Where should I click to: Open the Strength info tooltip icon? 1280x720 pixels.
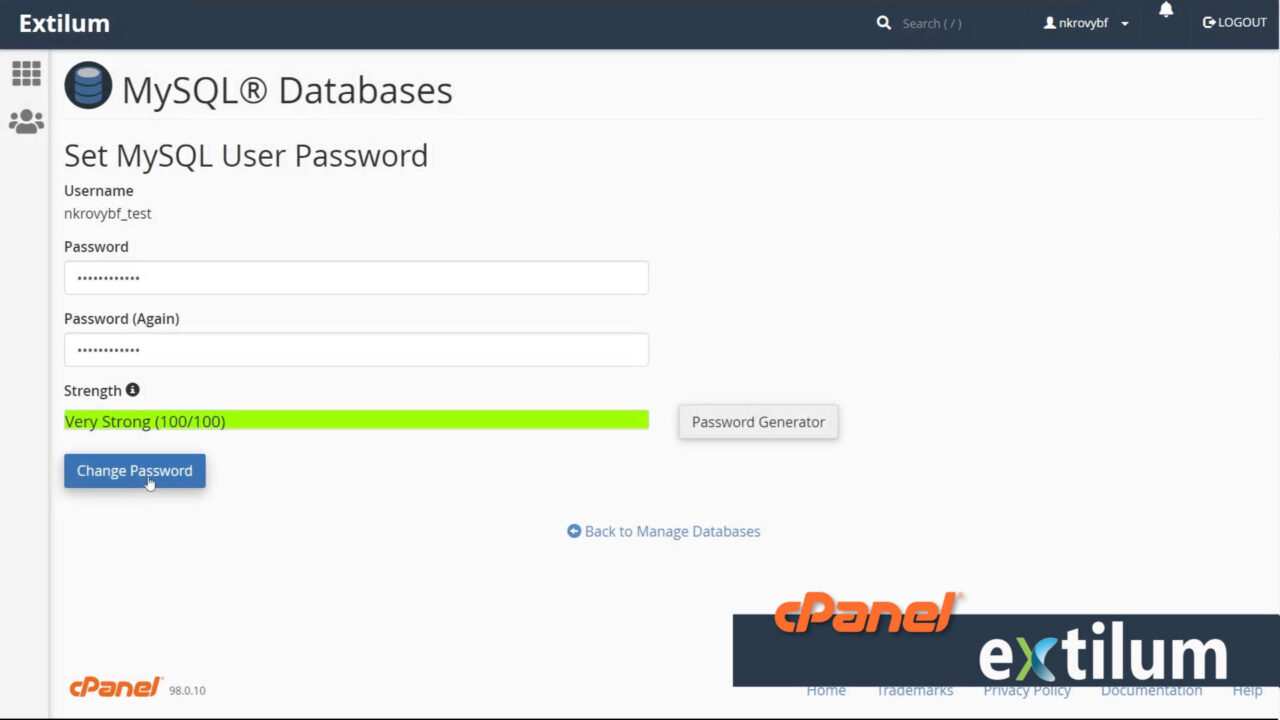coord(132,390)
